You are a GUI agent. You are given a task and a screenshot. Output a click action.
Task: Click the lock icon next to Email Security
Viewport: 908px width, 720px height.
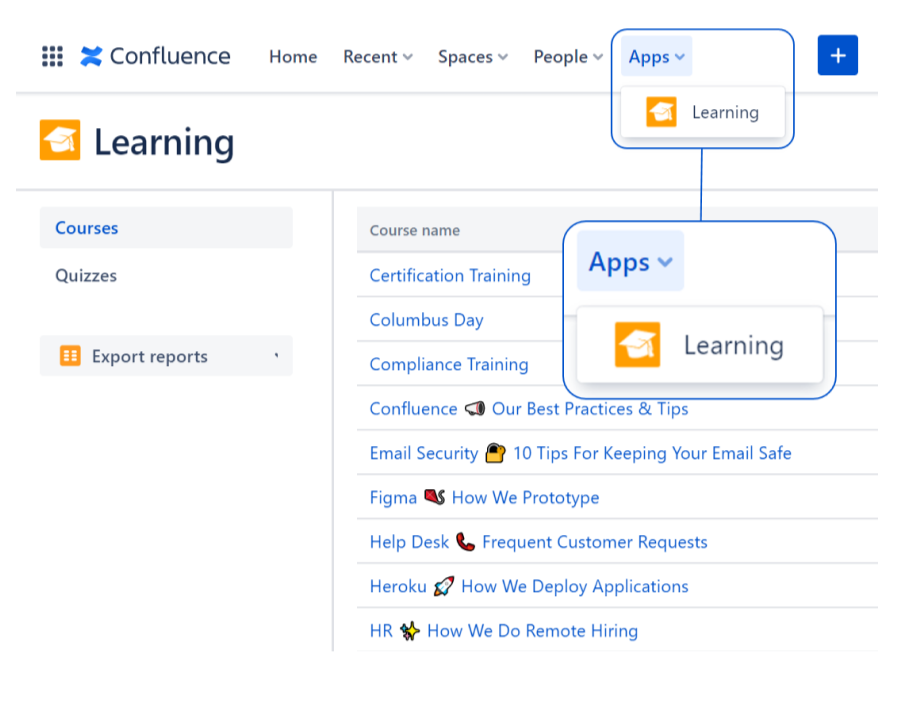[494, 452]
